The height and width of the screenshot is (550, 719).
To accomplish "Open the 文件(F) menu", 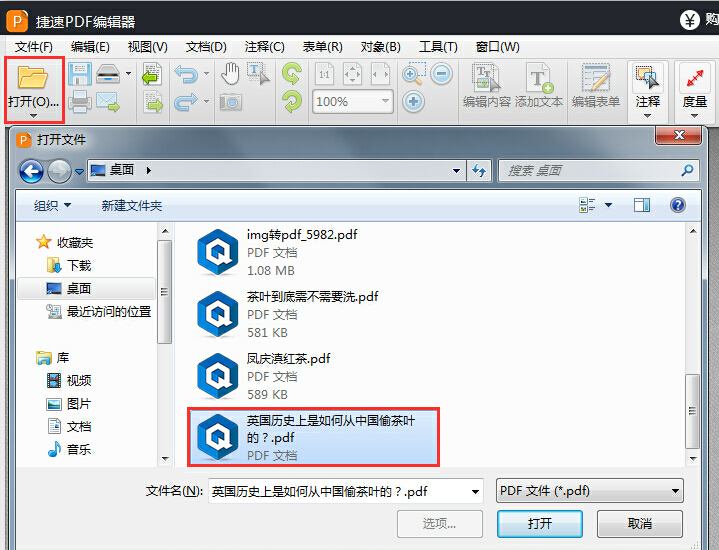I will click(34, 47).
